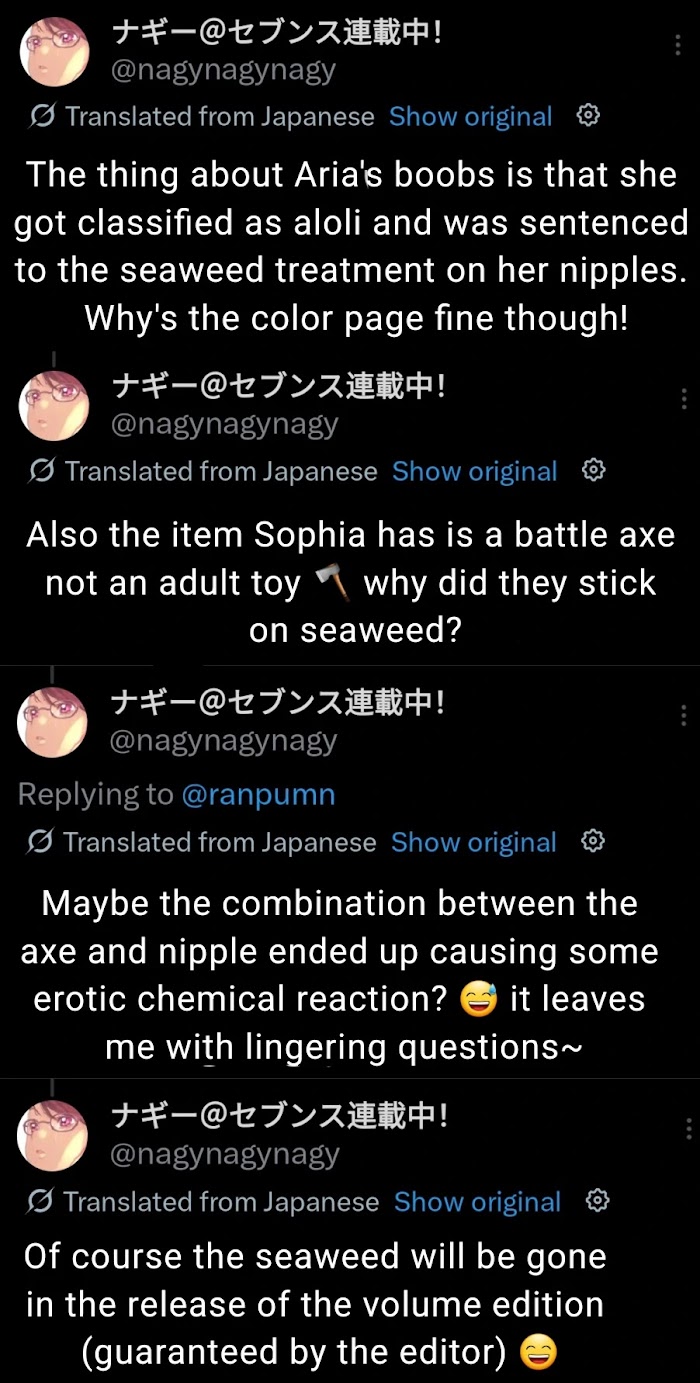Open translation gear on reply to @ranpumn
Screen dimensions: 700x1383
[592, 842]
